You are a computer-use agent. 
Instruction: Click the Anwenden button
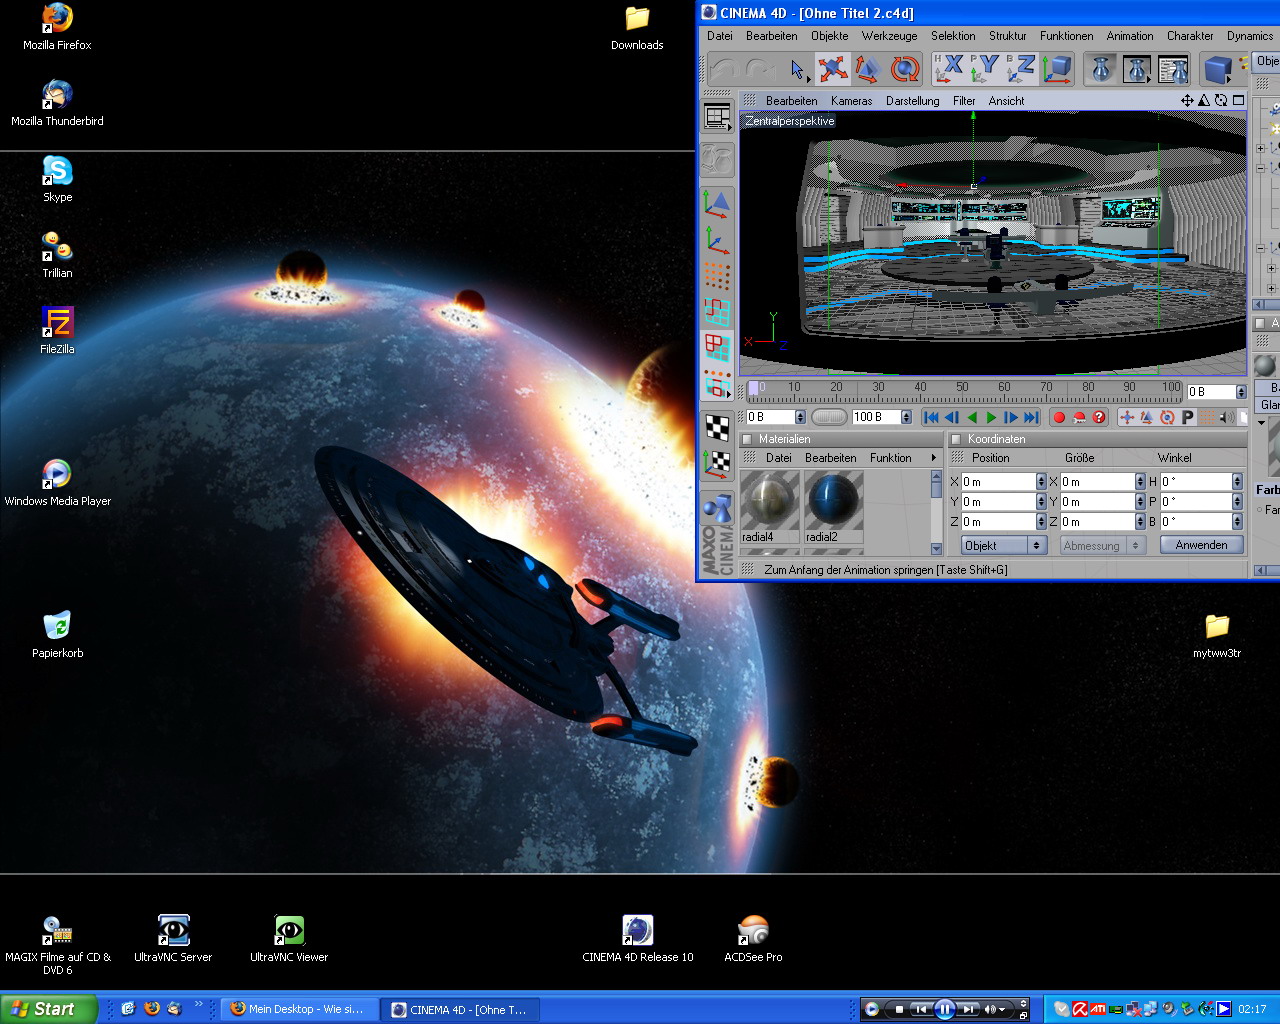click(1201, 545)
